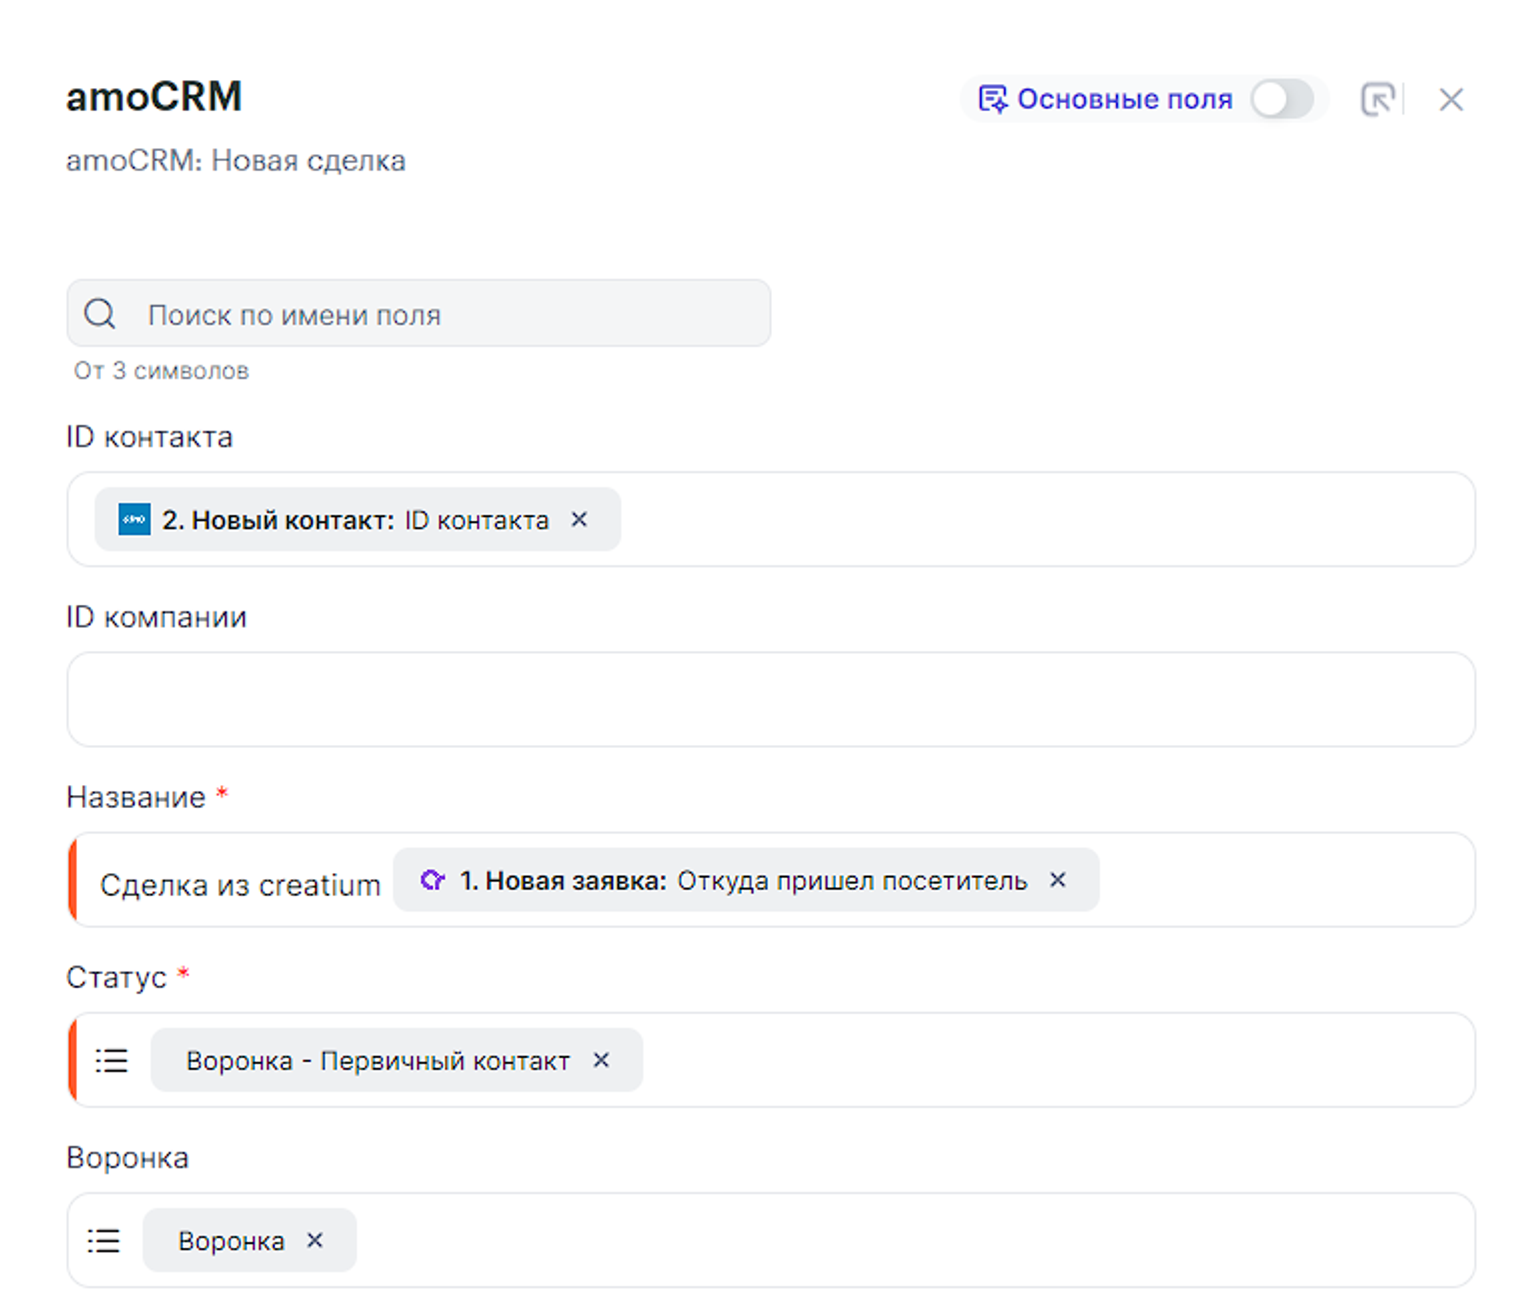Click the Creatium icon in Новая заявка tag
The width and height of the screenshot is (1540, 1316).
click(x=432, y=880)
